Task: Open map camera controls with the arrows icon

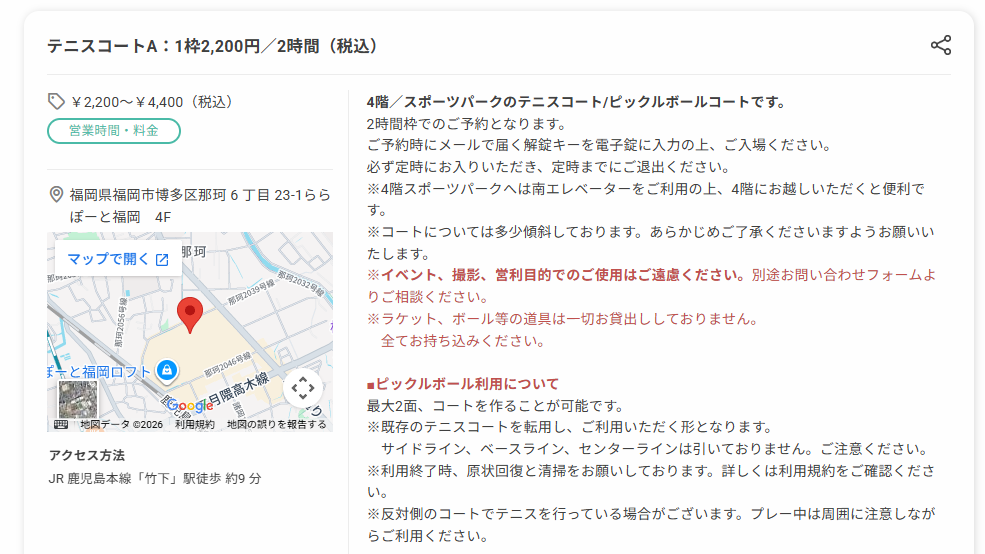Action: click(303, 388)
